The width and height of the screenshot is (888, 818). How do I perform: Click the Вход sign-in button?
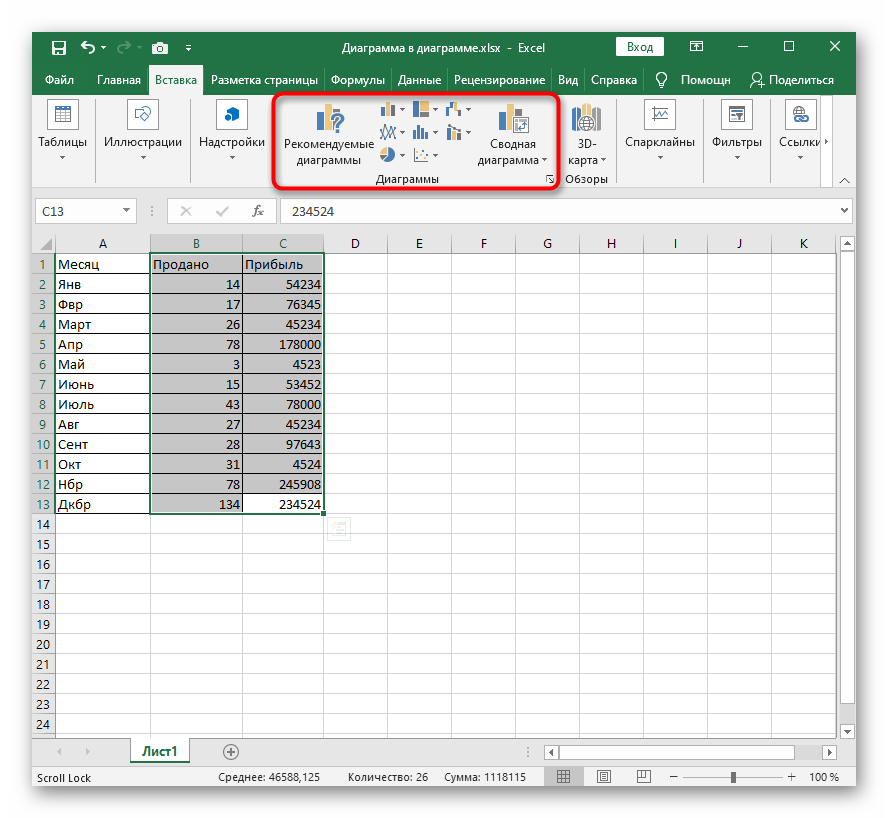(640, 47)
